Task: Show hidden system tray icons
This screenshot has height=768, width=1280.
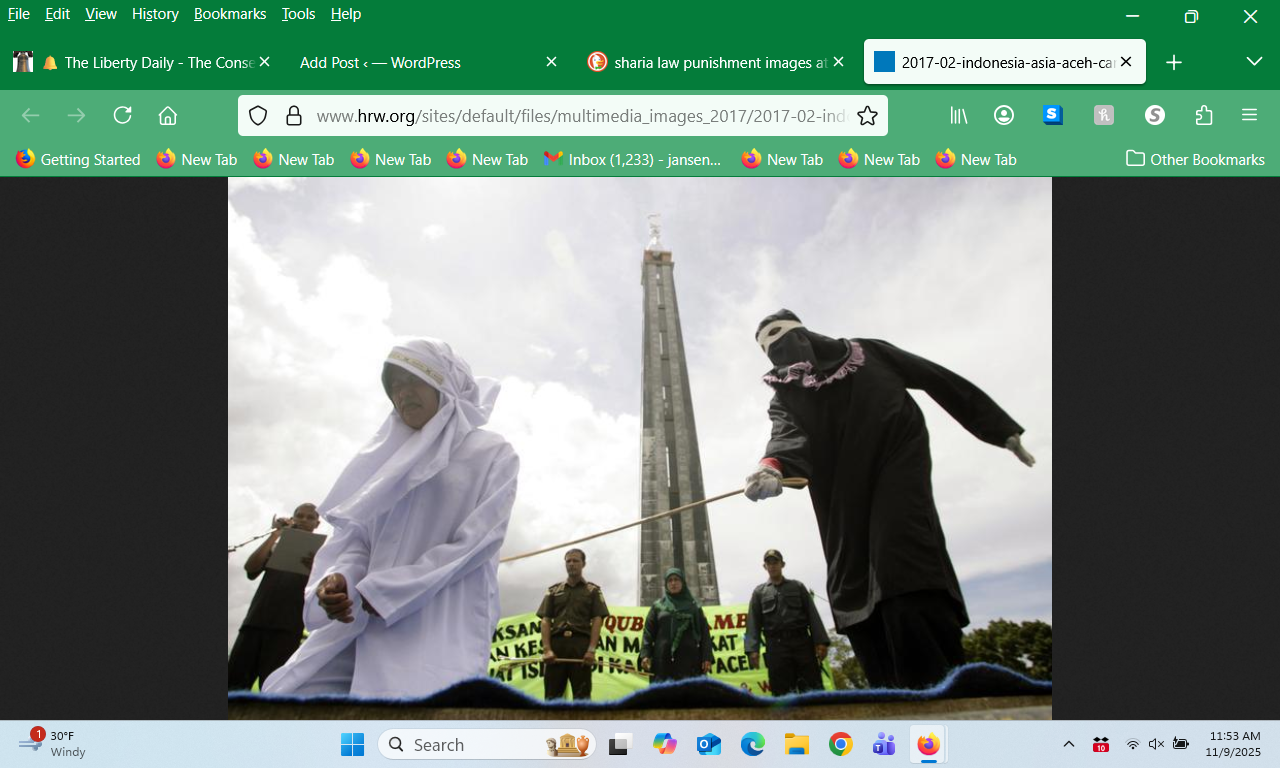Action: [x=1068, y=744]
